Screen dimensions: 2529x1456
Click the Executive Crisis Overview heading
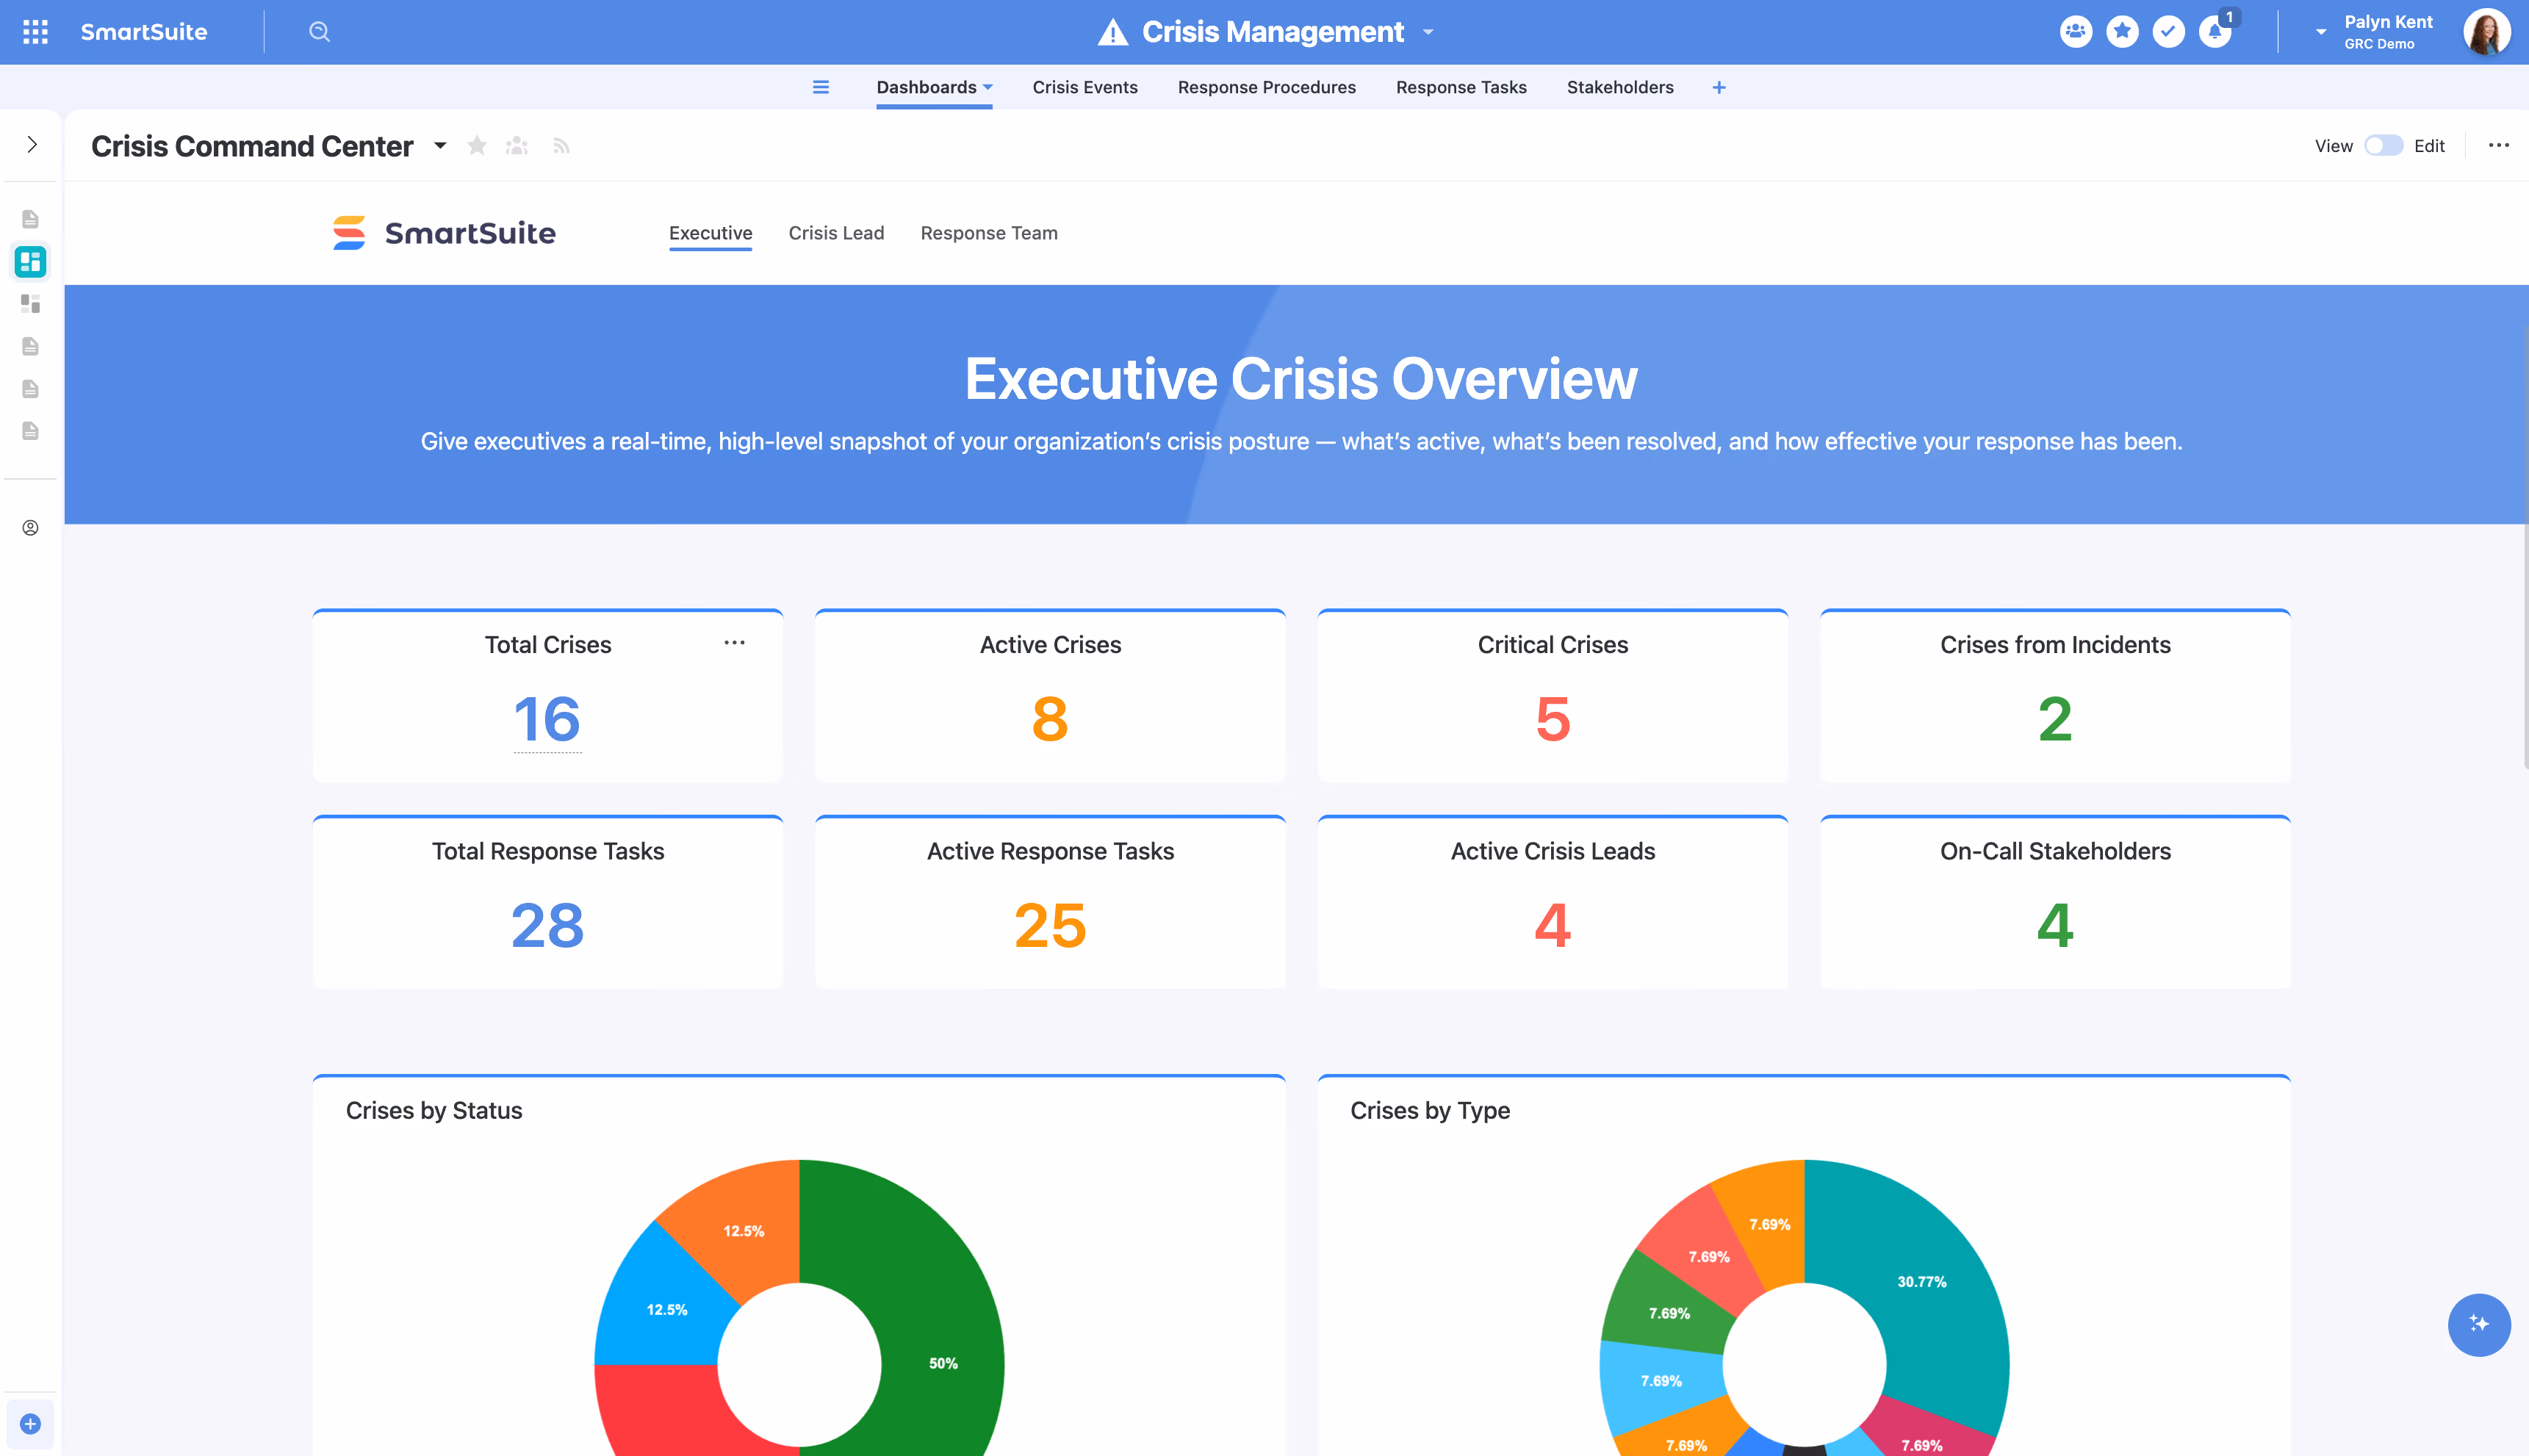(1300, 379)
